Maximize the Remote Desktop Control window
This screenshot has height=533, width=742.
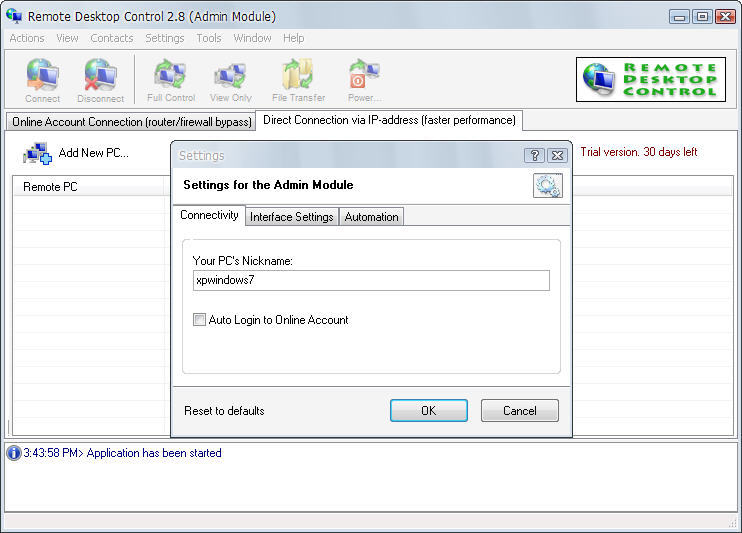(702, 17)
